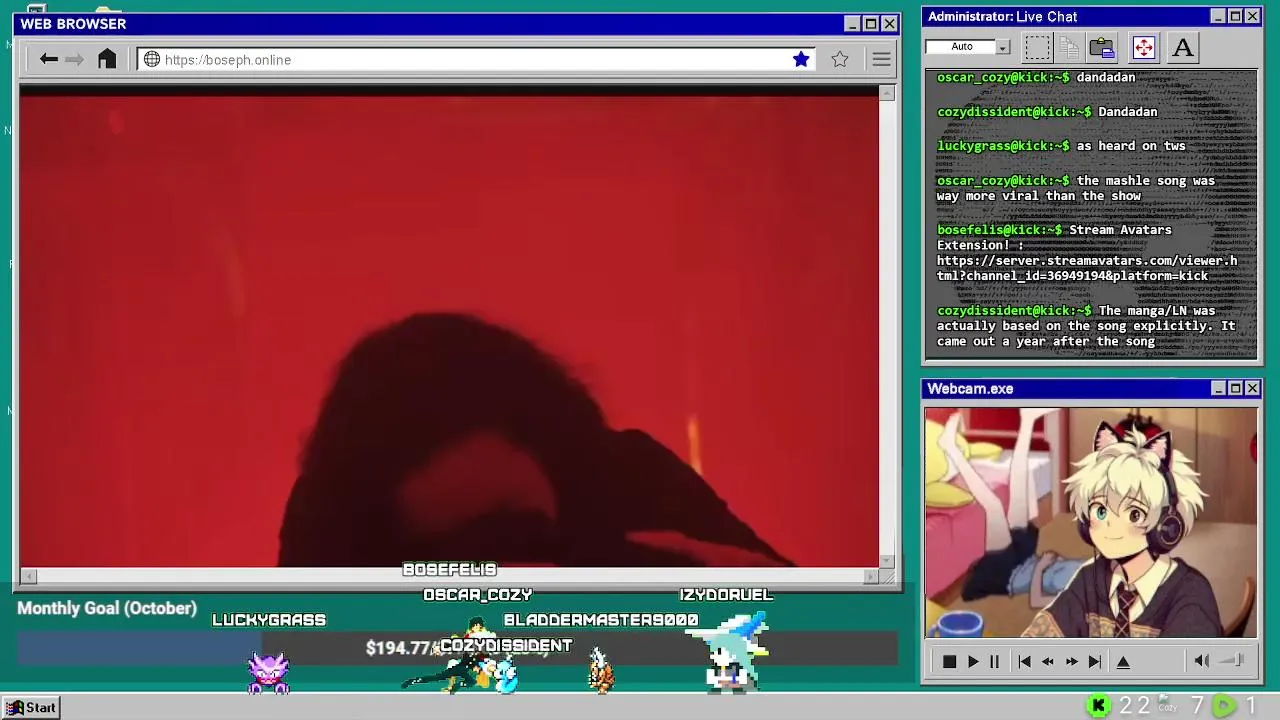Viewport: 1280px width, 720px height.
Task: Click the horizontal scroll right arrow
Action: coord(871,576)
